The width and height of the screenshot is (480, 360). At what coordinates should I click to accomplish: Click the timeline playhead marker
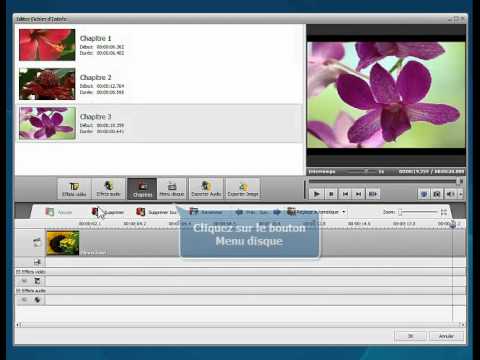click(453, 224)
